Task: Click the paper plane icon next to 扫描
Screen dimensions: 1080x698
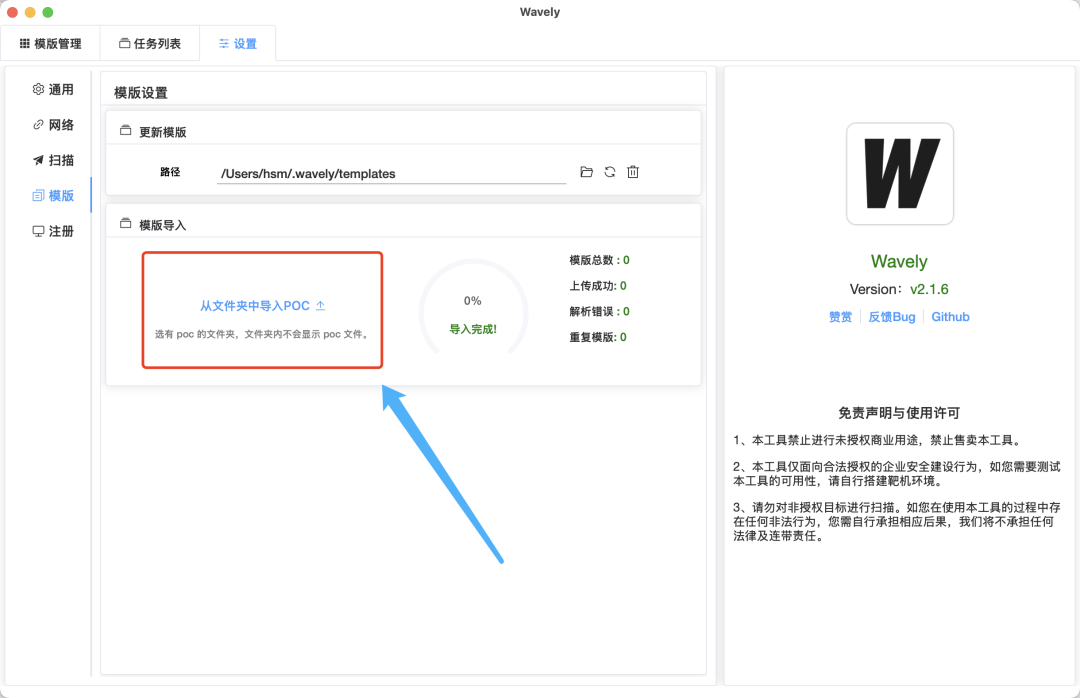Action: (x=38, y=160)
